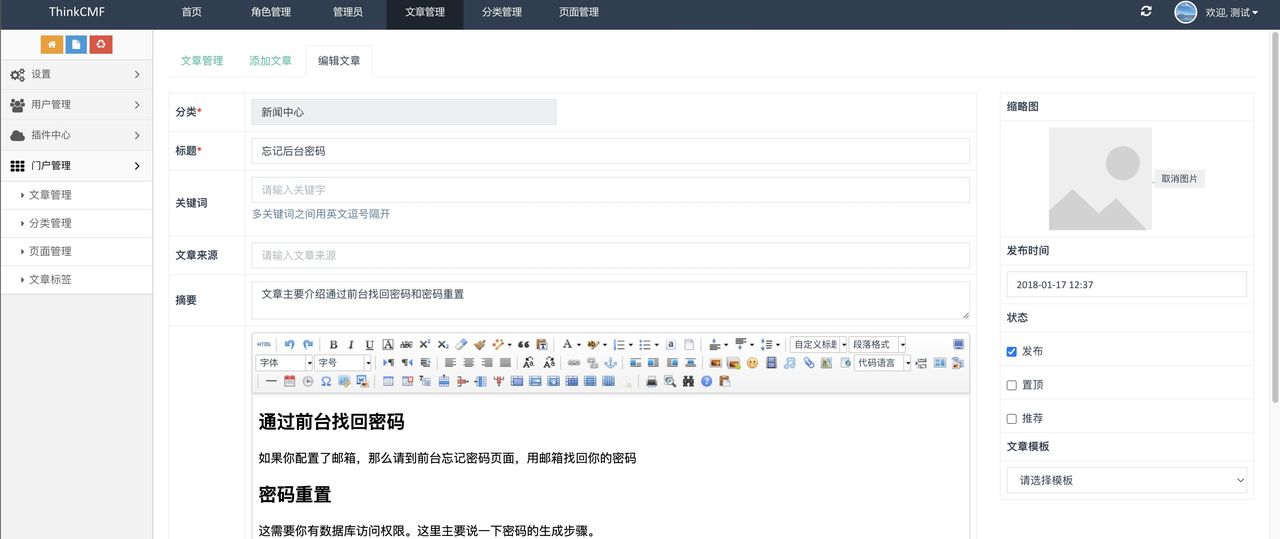Viewport: 1280px width, 539px height.
Task: Click the thumbnail placeholder image
Action: pyautogui.click(x=1100, y=179)
